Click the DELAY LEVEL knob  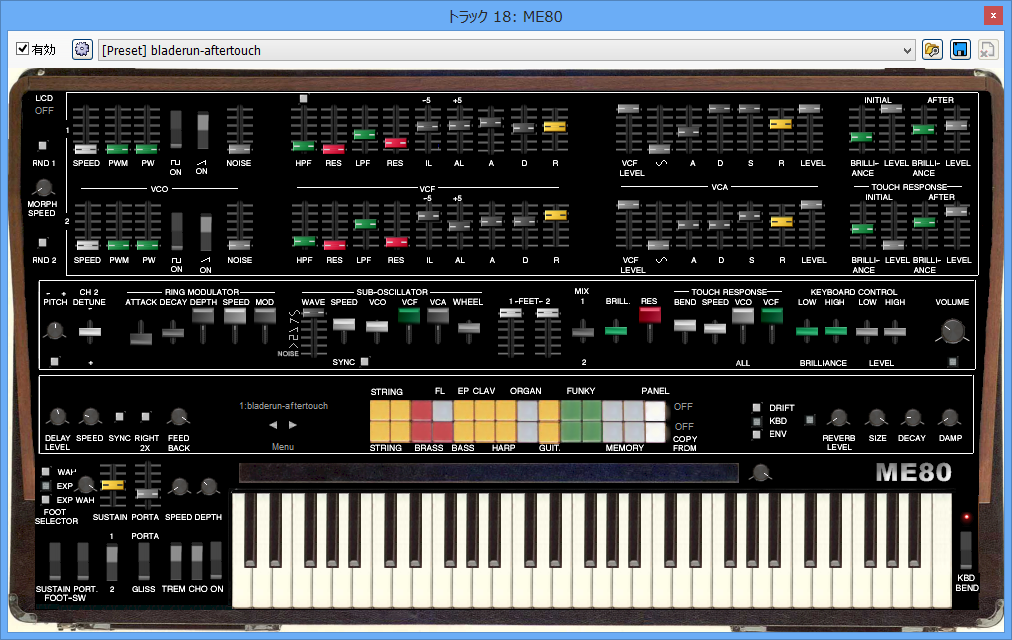click(57, 417)
